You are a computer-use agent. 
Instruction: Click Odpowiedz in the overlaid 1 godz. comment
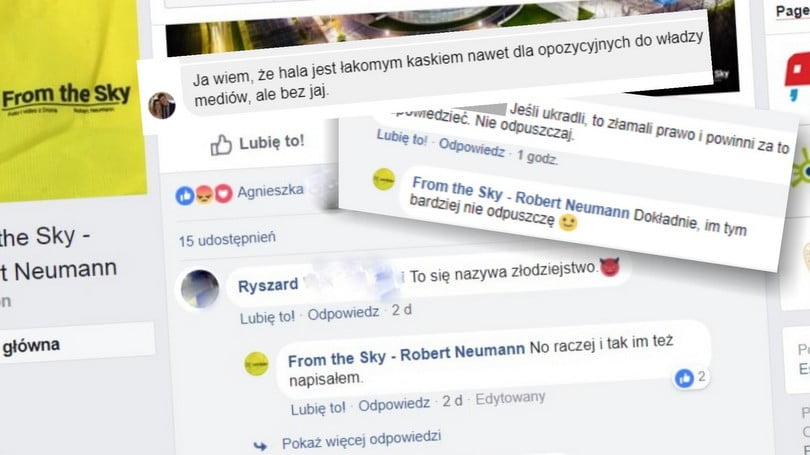(472, 148)
